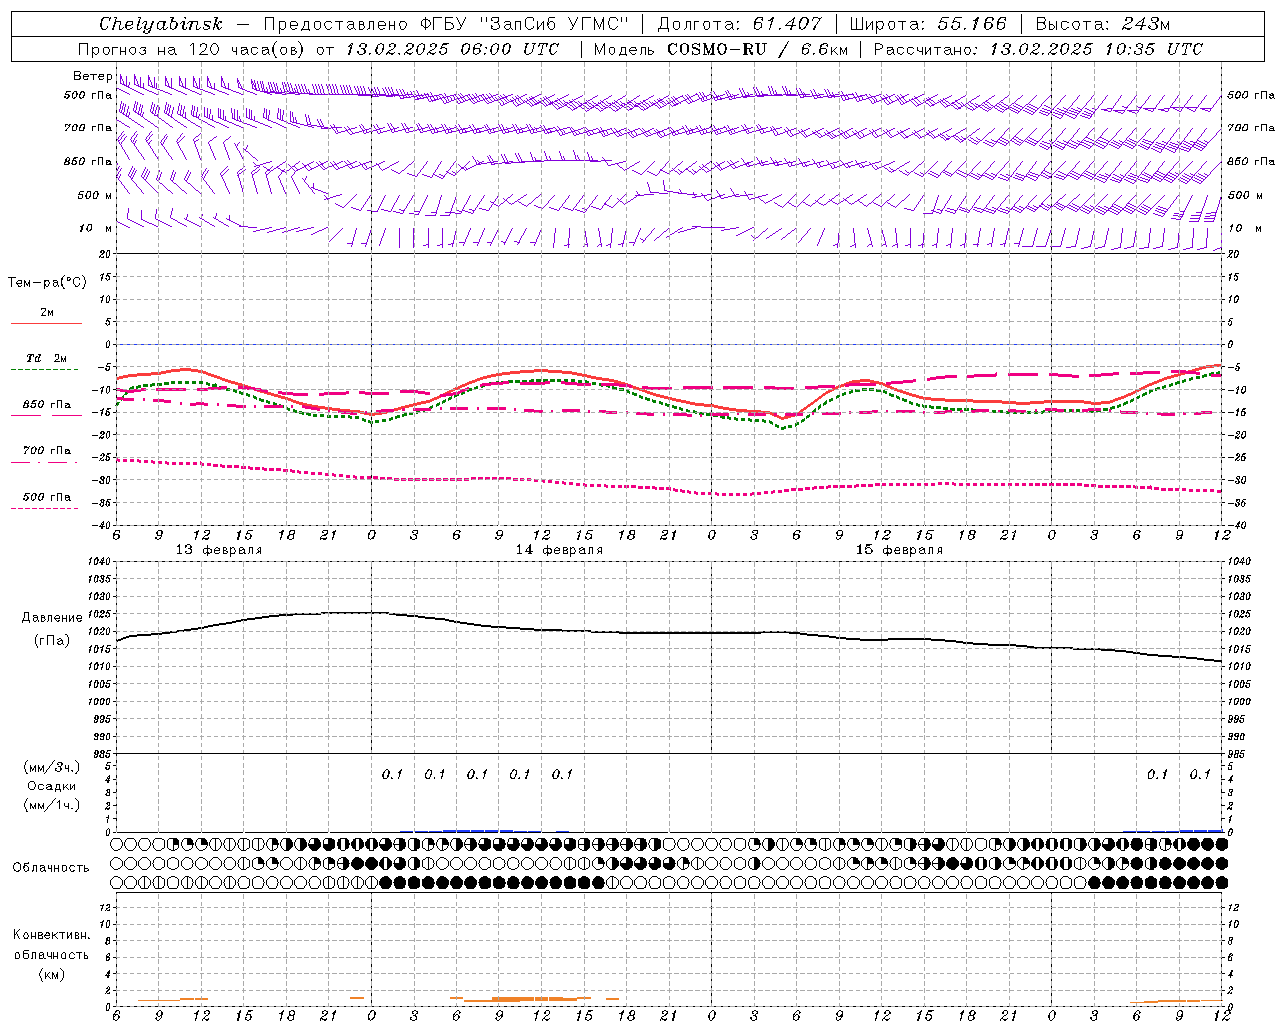This screenshot has height=1024, width=1280.
Task: Click the '13 февраля' date label
Action: (219, 550)
